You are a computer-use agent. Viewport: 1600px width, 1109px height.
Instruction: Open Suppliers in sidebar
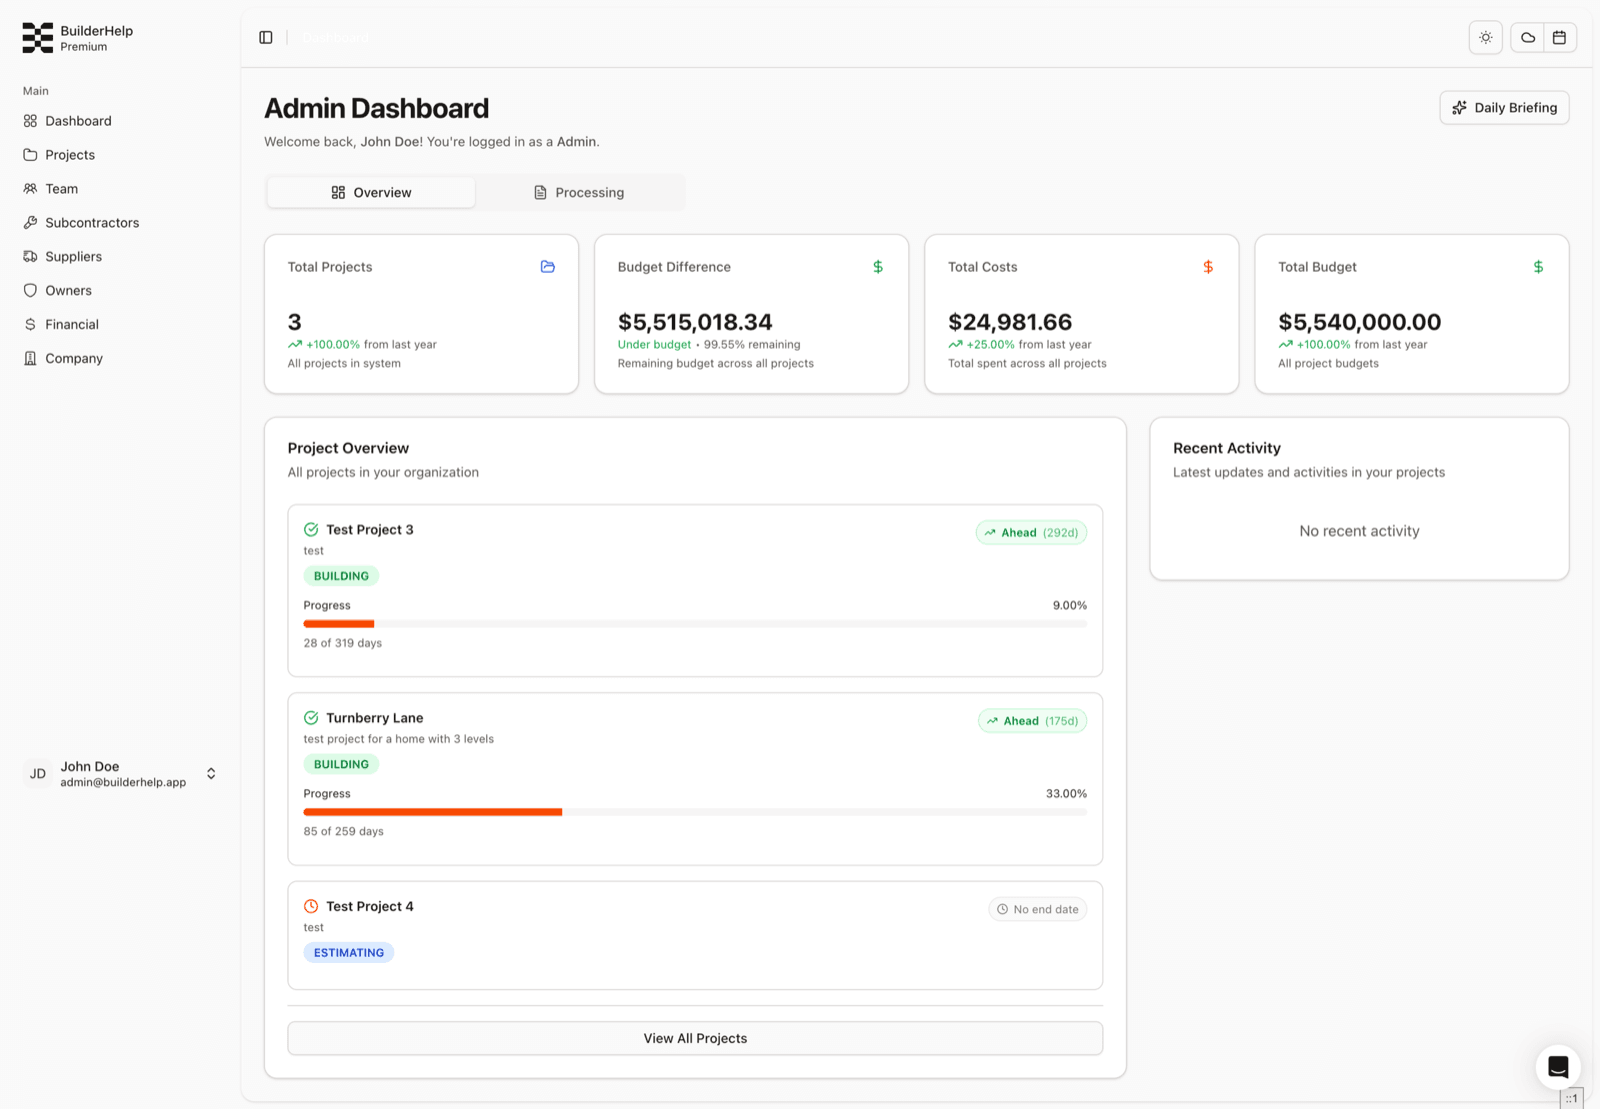[73, 257]
